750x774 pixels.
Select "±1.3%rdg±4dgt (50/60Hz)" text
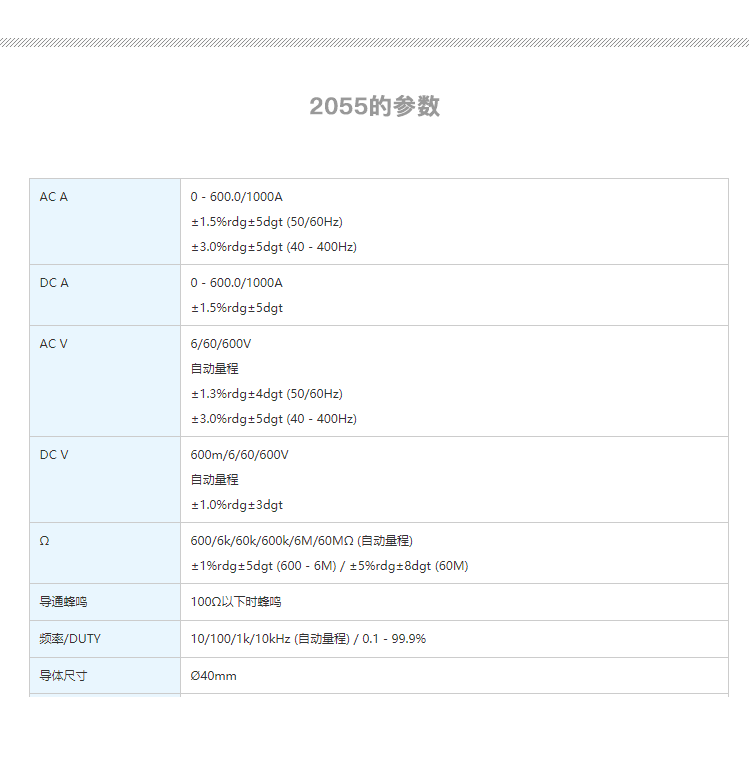pos(267,394)
